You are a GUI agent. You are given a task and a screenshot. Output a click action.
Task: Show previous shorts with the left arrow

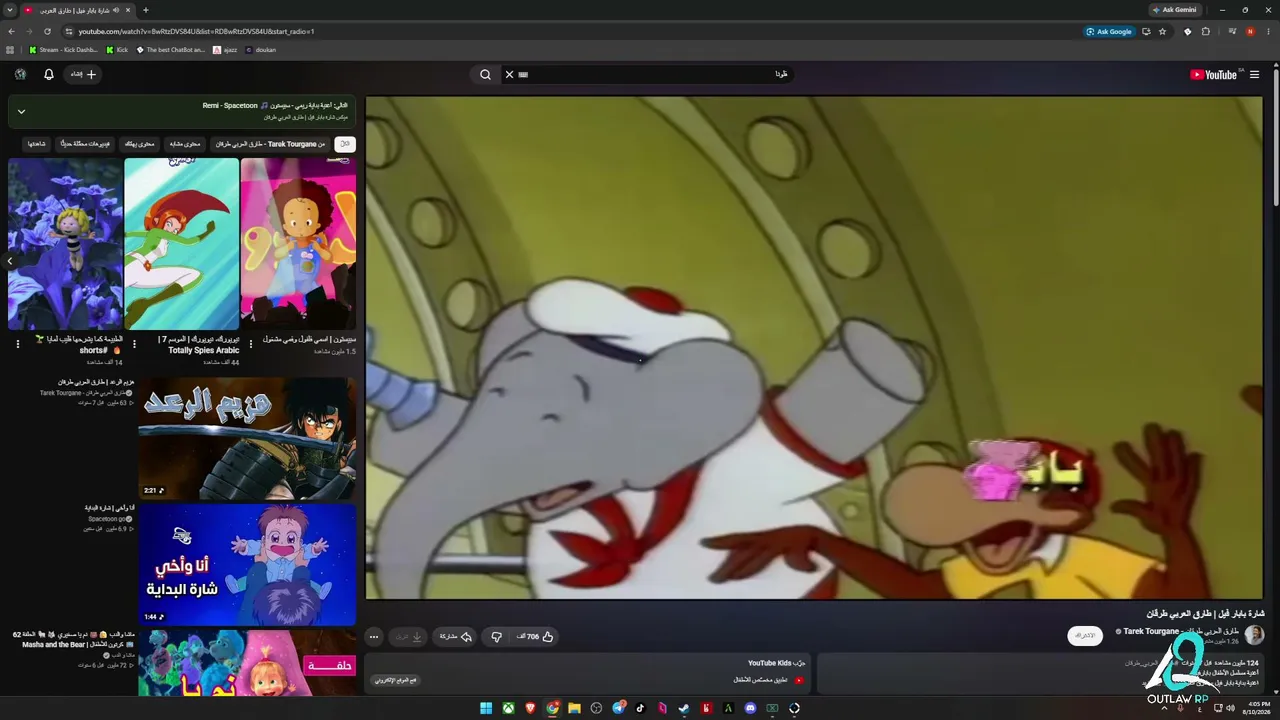click(x=10, y=261)
